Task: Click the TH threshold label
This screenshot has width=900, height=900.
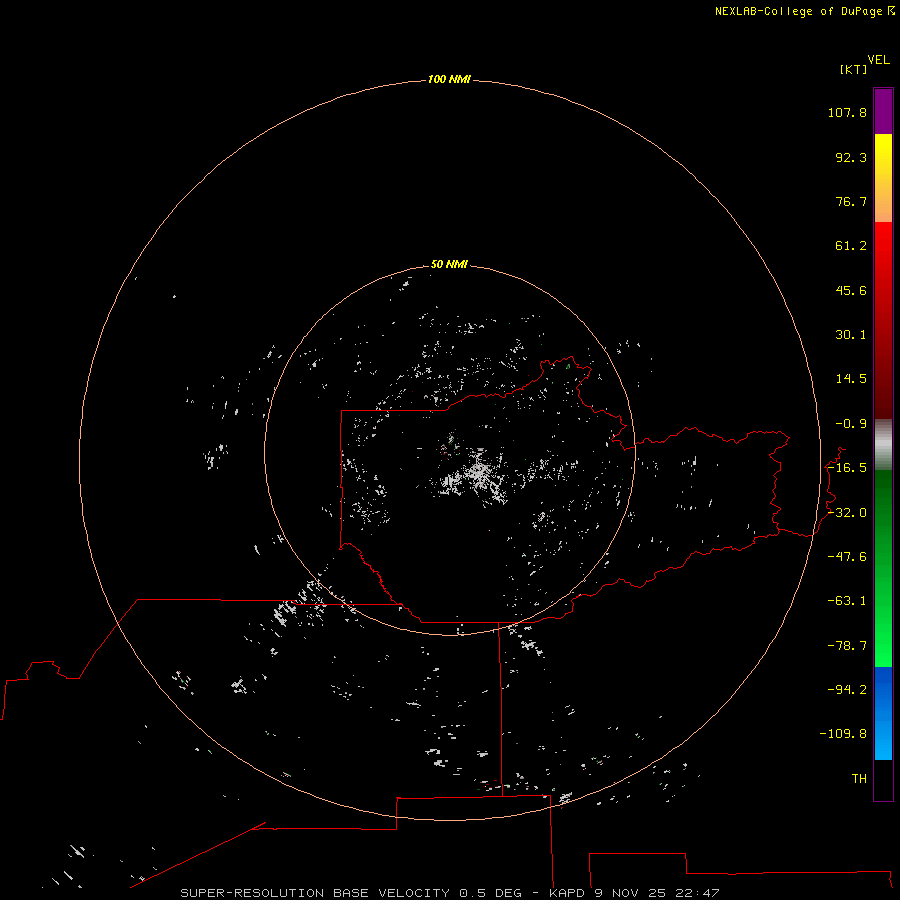Action: tap(859, 779)
